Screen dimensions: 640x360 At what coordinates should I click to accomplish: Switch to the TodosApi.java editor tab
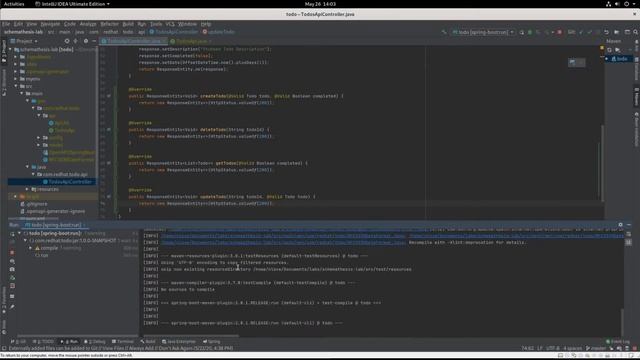[191, 41]
